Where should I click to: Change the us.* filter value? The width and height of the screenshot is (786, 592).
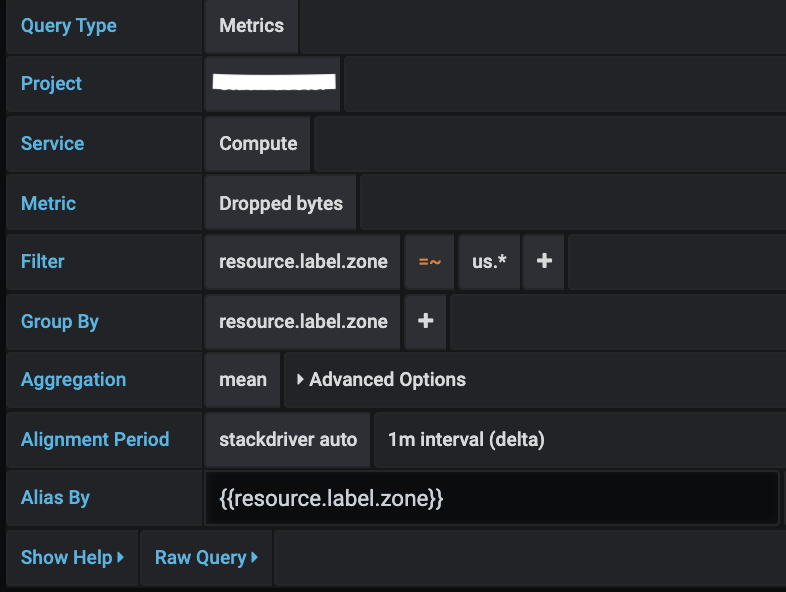[x=489, y=262]
